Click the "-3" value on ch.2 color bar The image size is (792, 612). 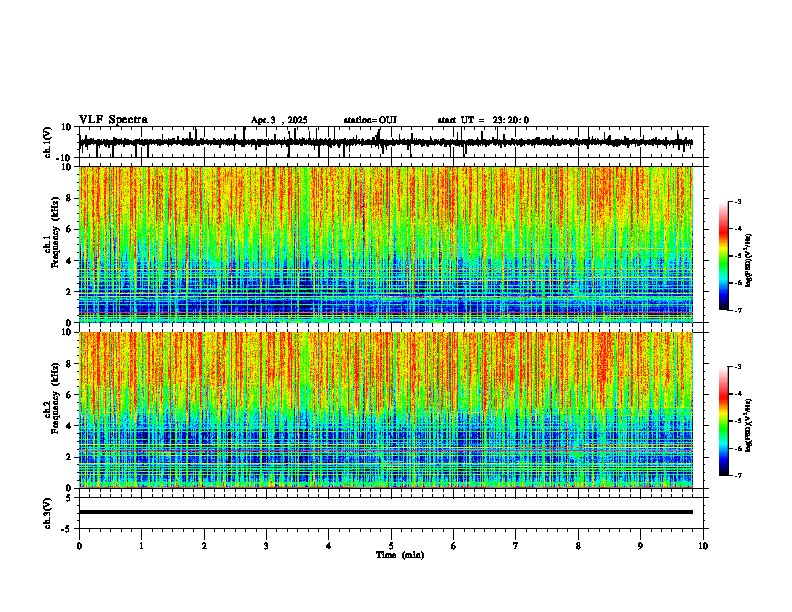[x=737, y=367]
